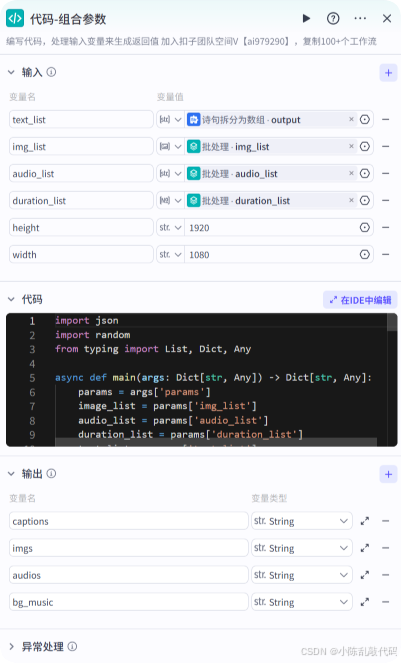This screenshot has height=663, width=401.
Task: Open type dropdown for text_list row
Action: (x=170, y=120)
